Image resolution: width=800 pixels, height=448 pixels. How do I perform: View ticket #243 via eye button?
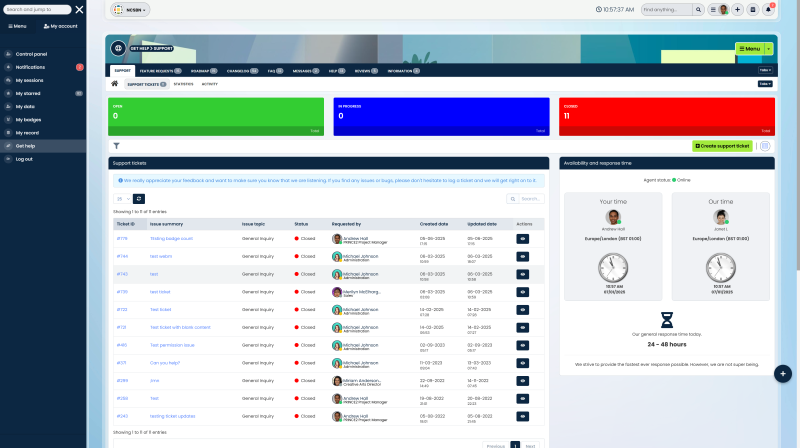(522, 416)
